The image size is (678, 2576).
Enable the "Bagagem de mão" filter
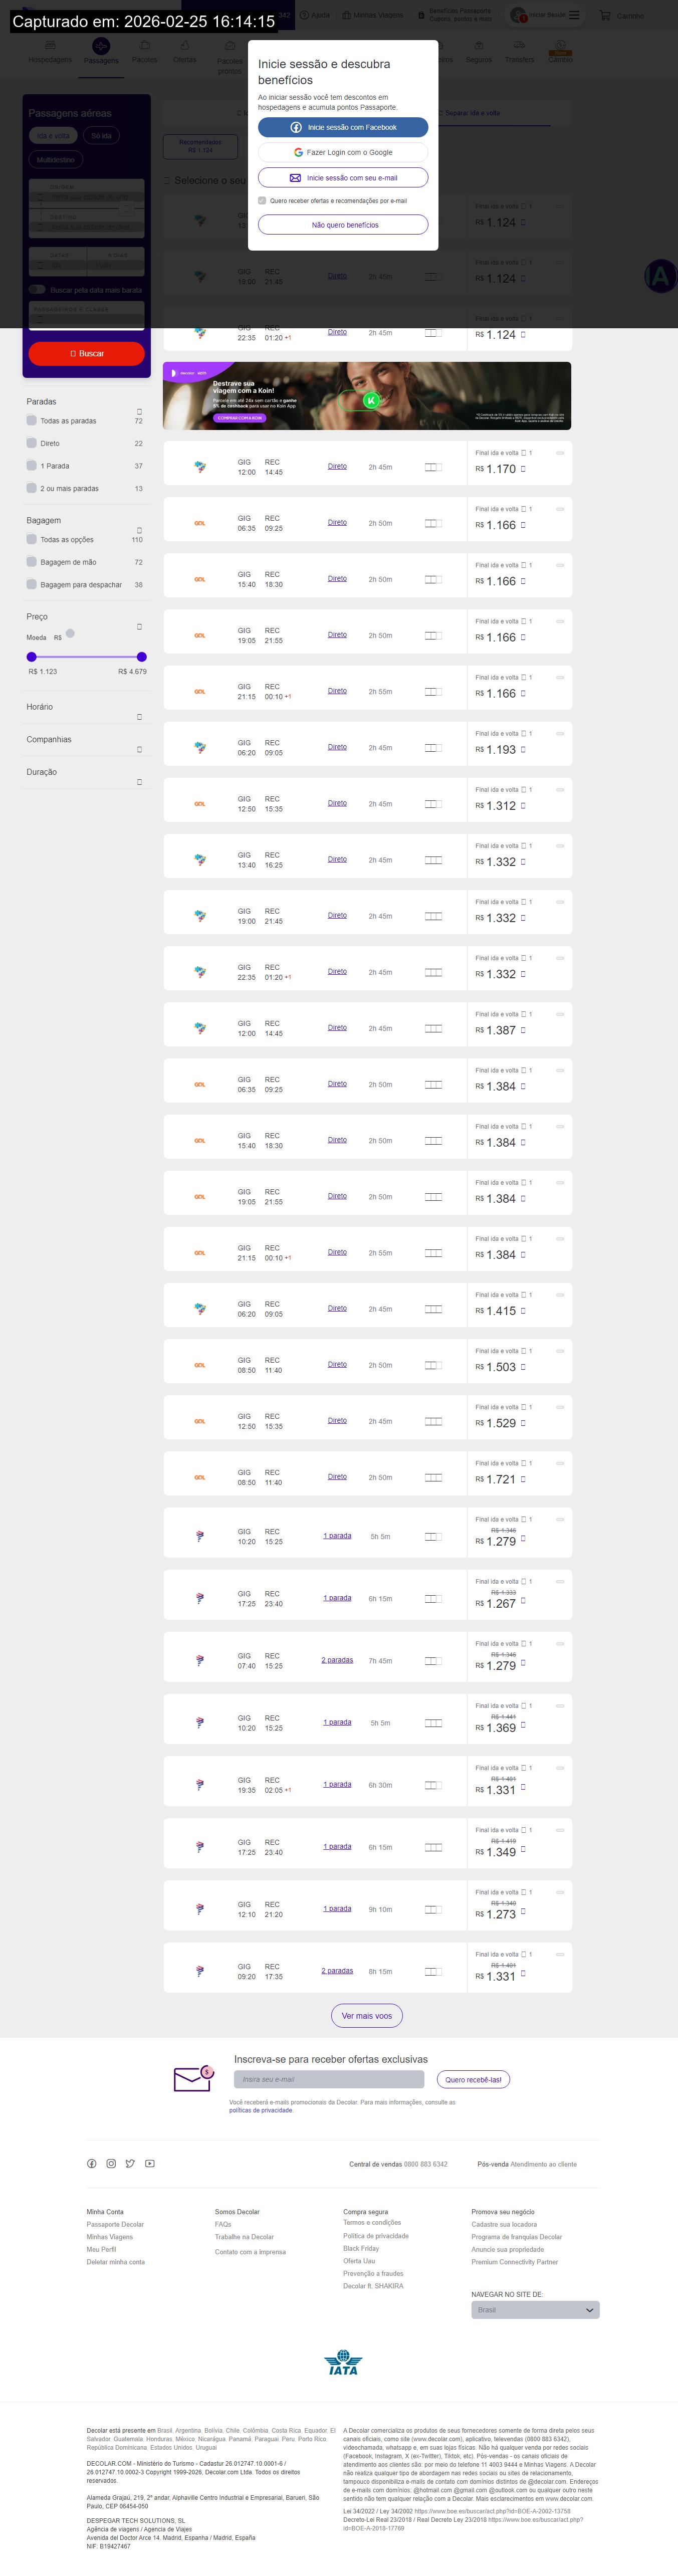tap(32, 562)
